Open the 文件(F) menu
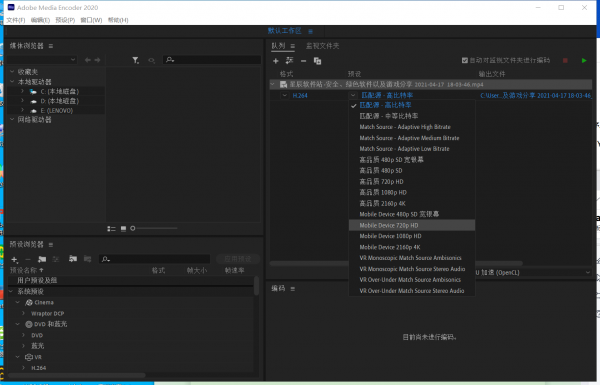 [16, 20]
